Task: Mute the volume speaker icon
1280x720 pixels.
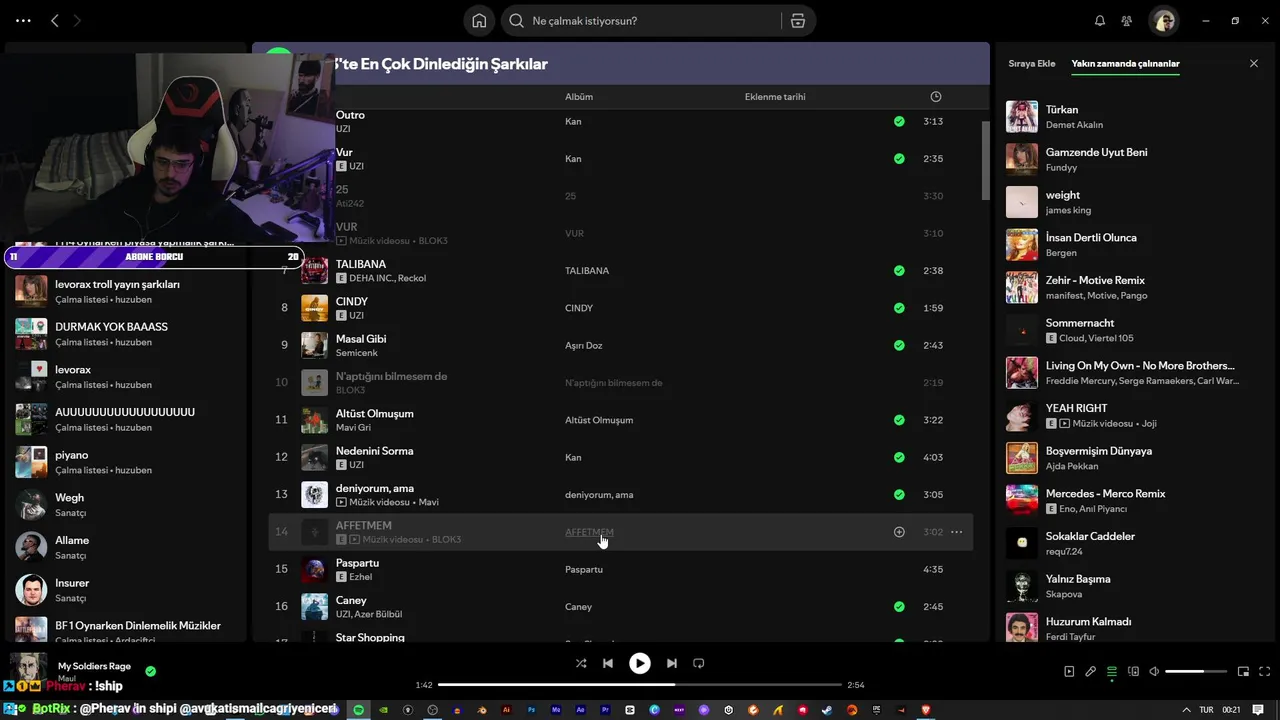Action: click(1154, 672)
